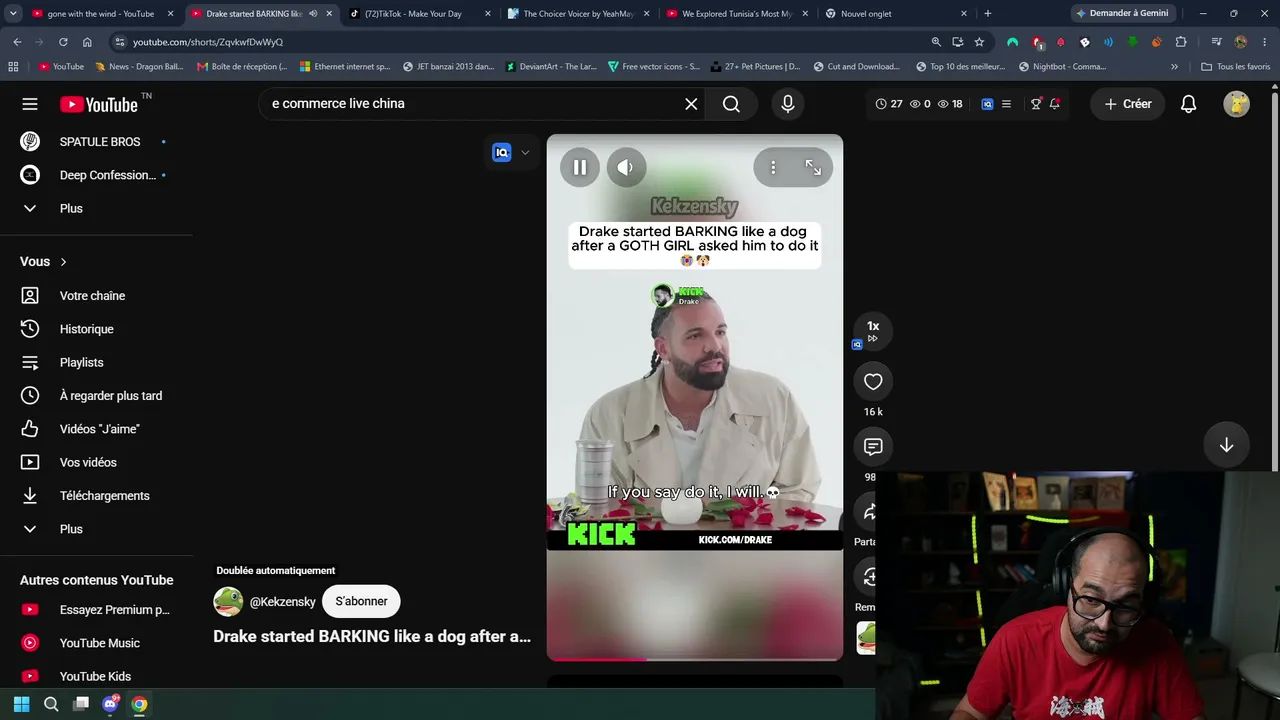Open the YouTube guide hamburger menu

click(30, 104)
